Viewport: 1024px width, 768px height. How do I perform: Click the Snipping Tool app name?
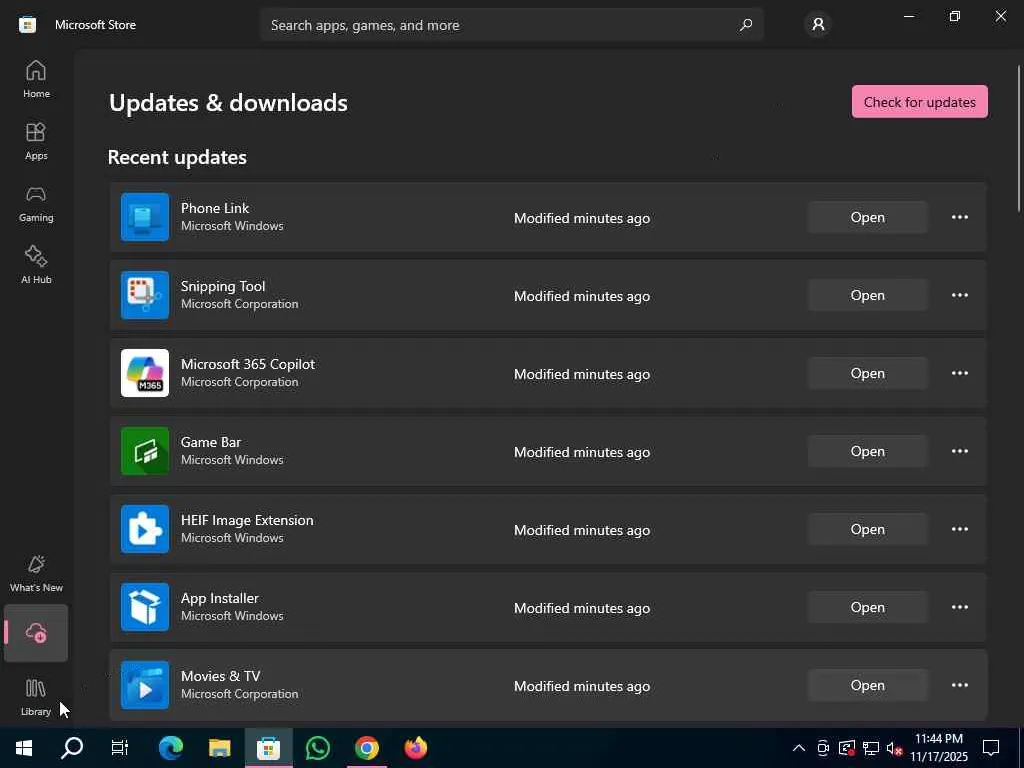coord(223,286)
